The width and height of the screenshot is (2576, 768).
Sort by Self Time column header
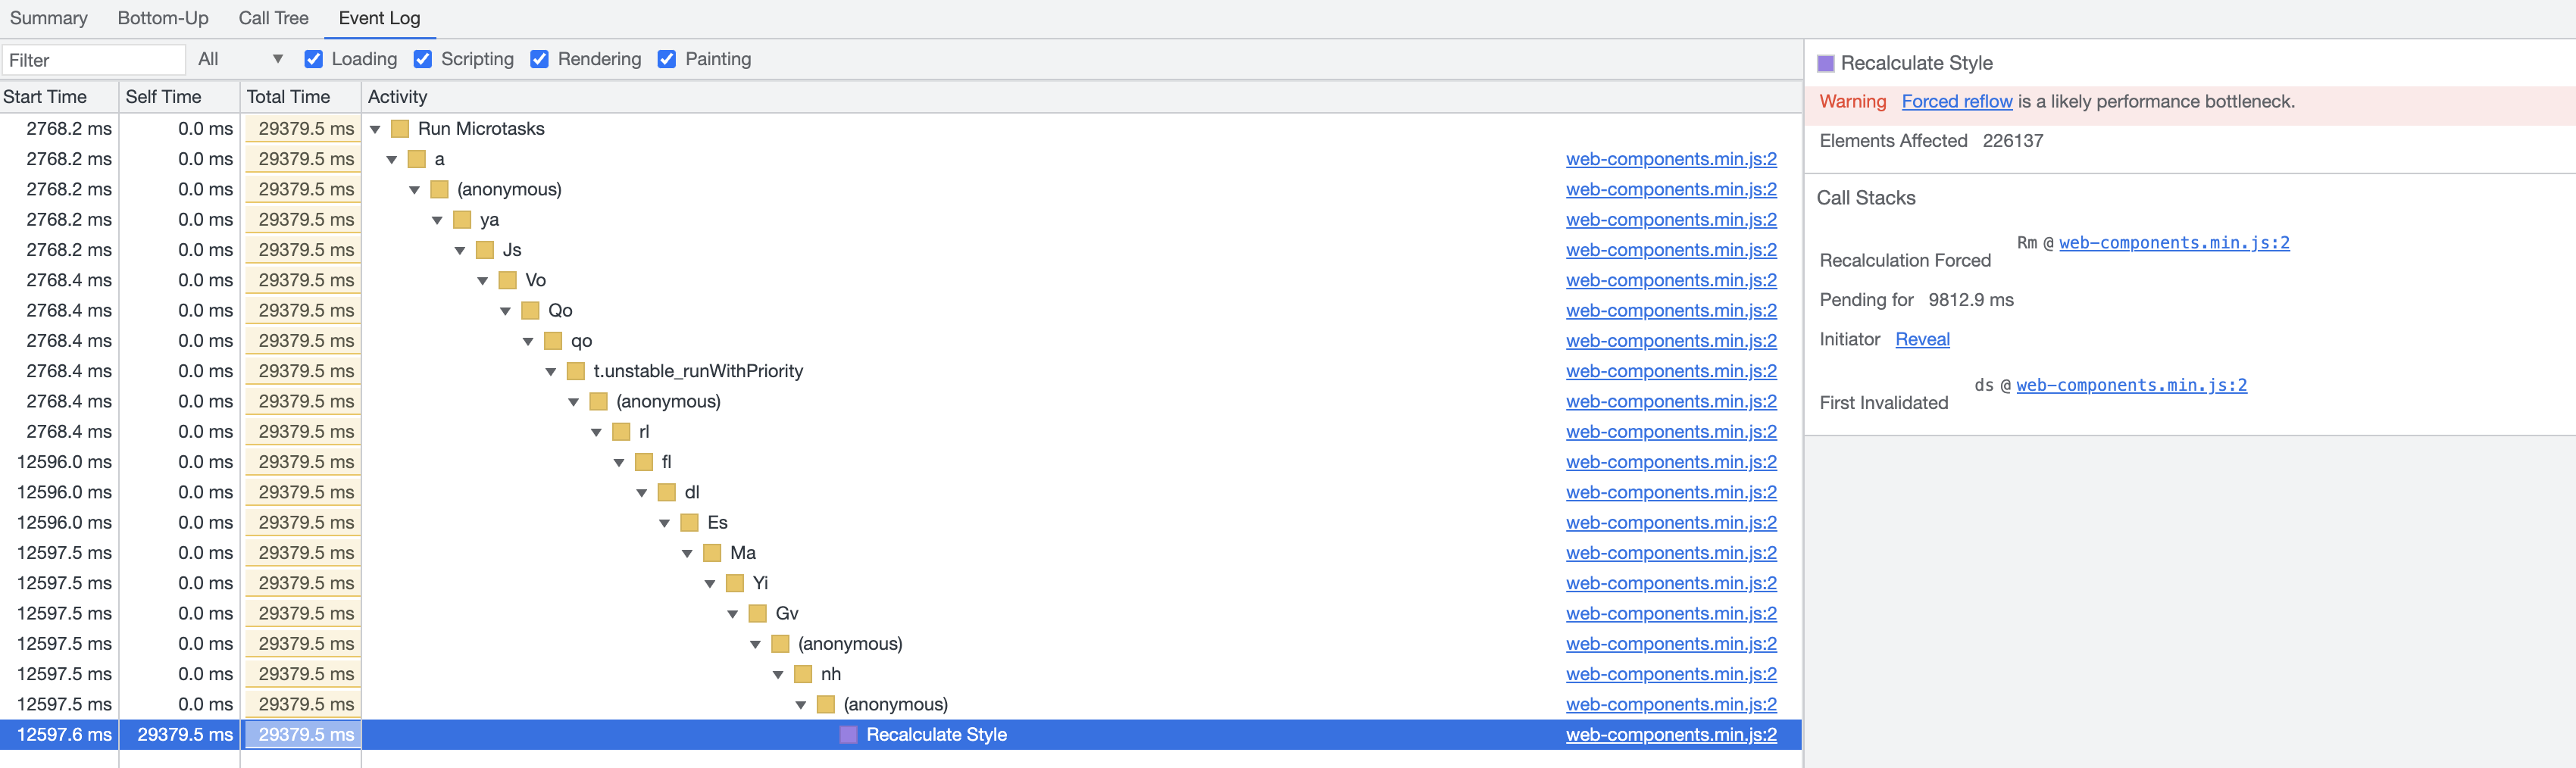(x=180, y=97)
